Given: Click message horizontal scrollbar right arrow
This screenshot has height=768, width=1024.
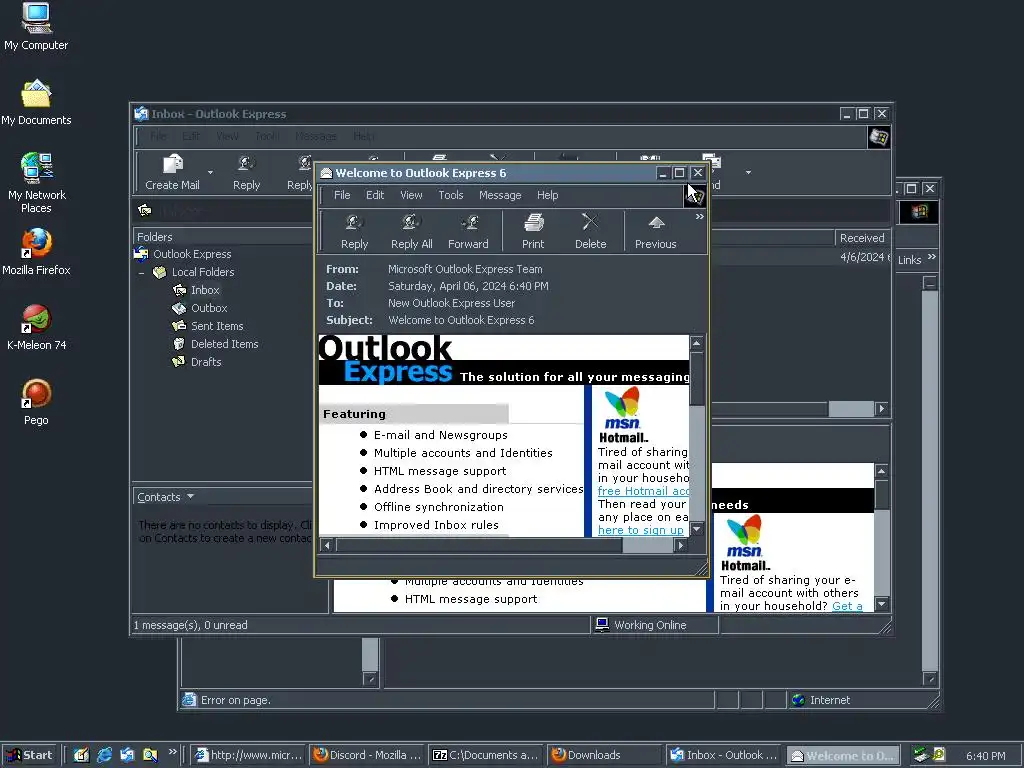Looking at the screenshot, I should pyautogui.click(x=681, y=545).
